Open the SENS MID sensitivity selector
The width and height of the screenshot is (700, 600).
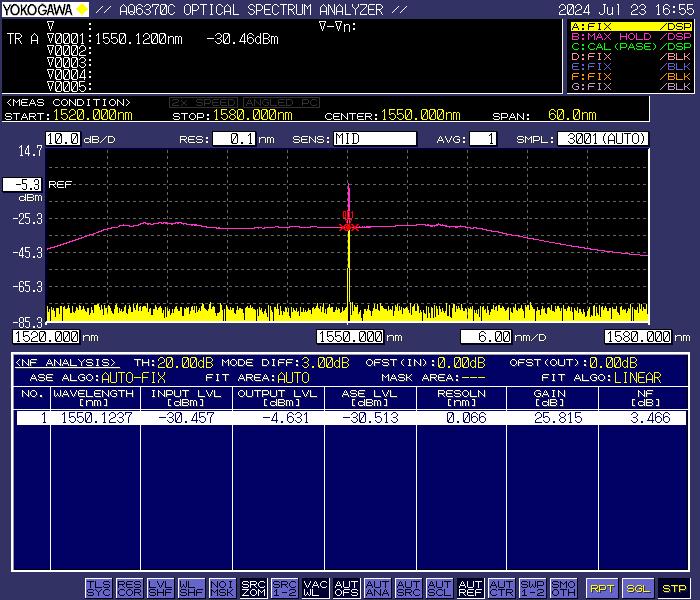click(375, 139)
